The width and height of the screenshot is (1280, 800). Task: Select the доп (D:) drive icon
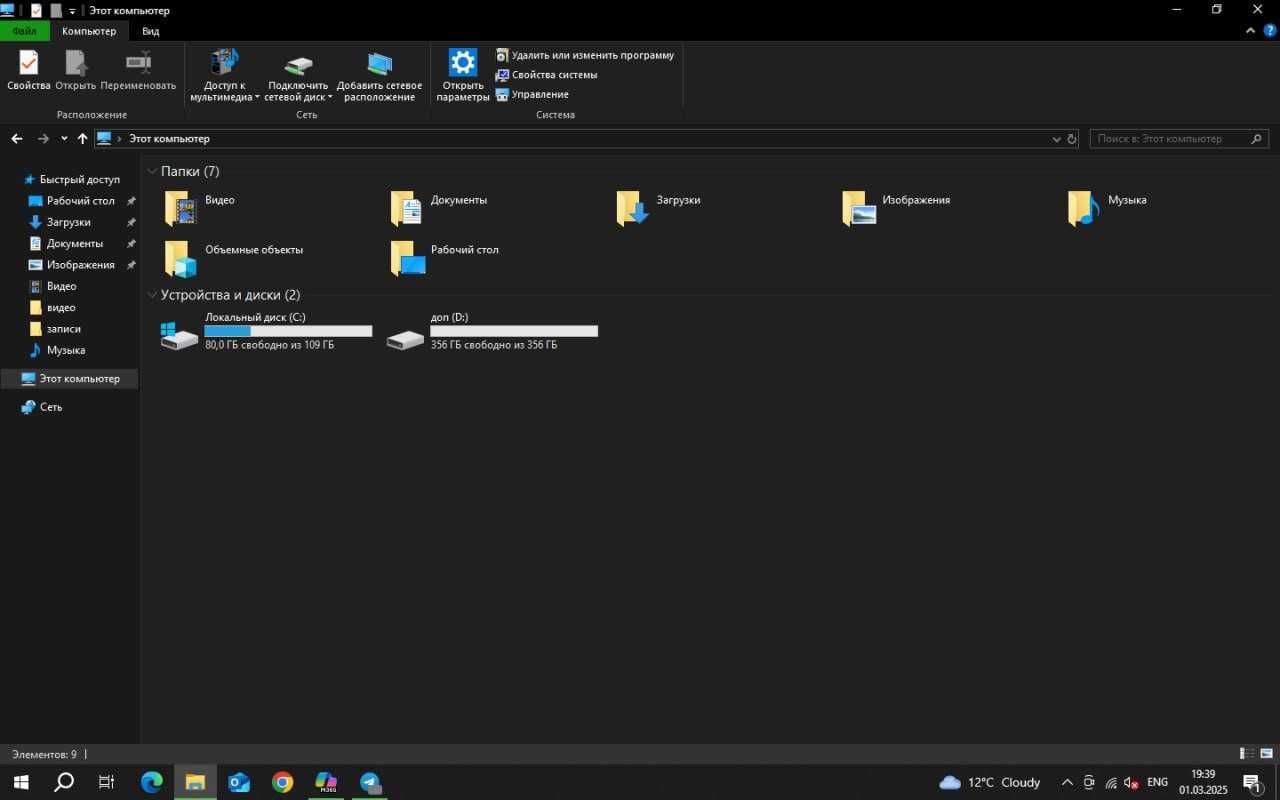pyautogui.click(x=406, y=338)
